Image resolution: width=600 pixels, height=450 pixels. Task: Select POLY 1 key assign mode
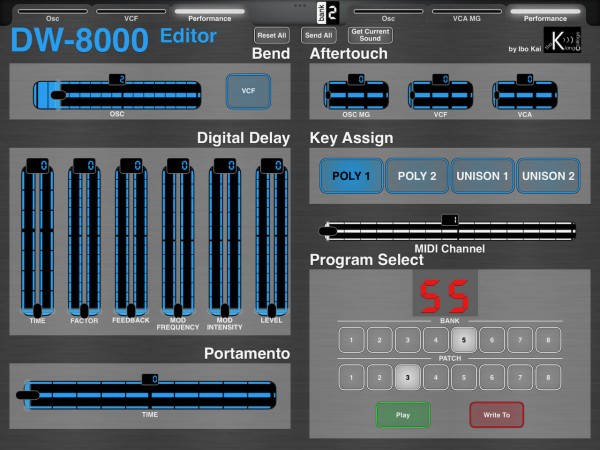tap(351, 176)
